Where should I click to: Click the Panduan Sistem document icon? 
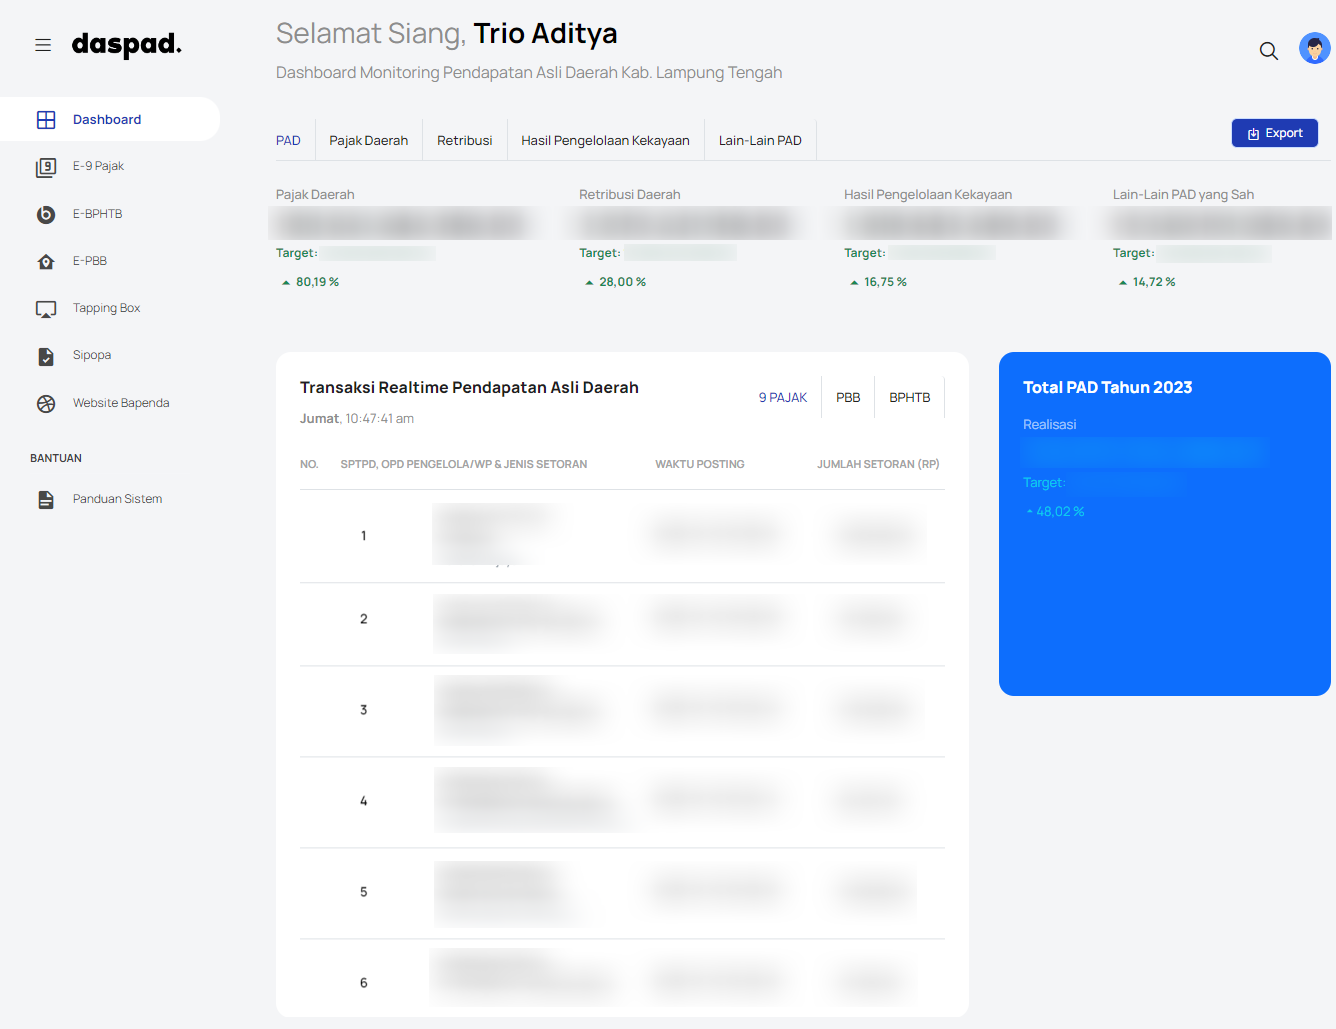click(46, 500)
